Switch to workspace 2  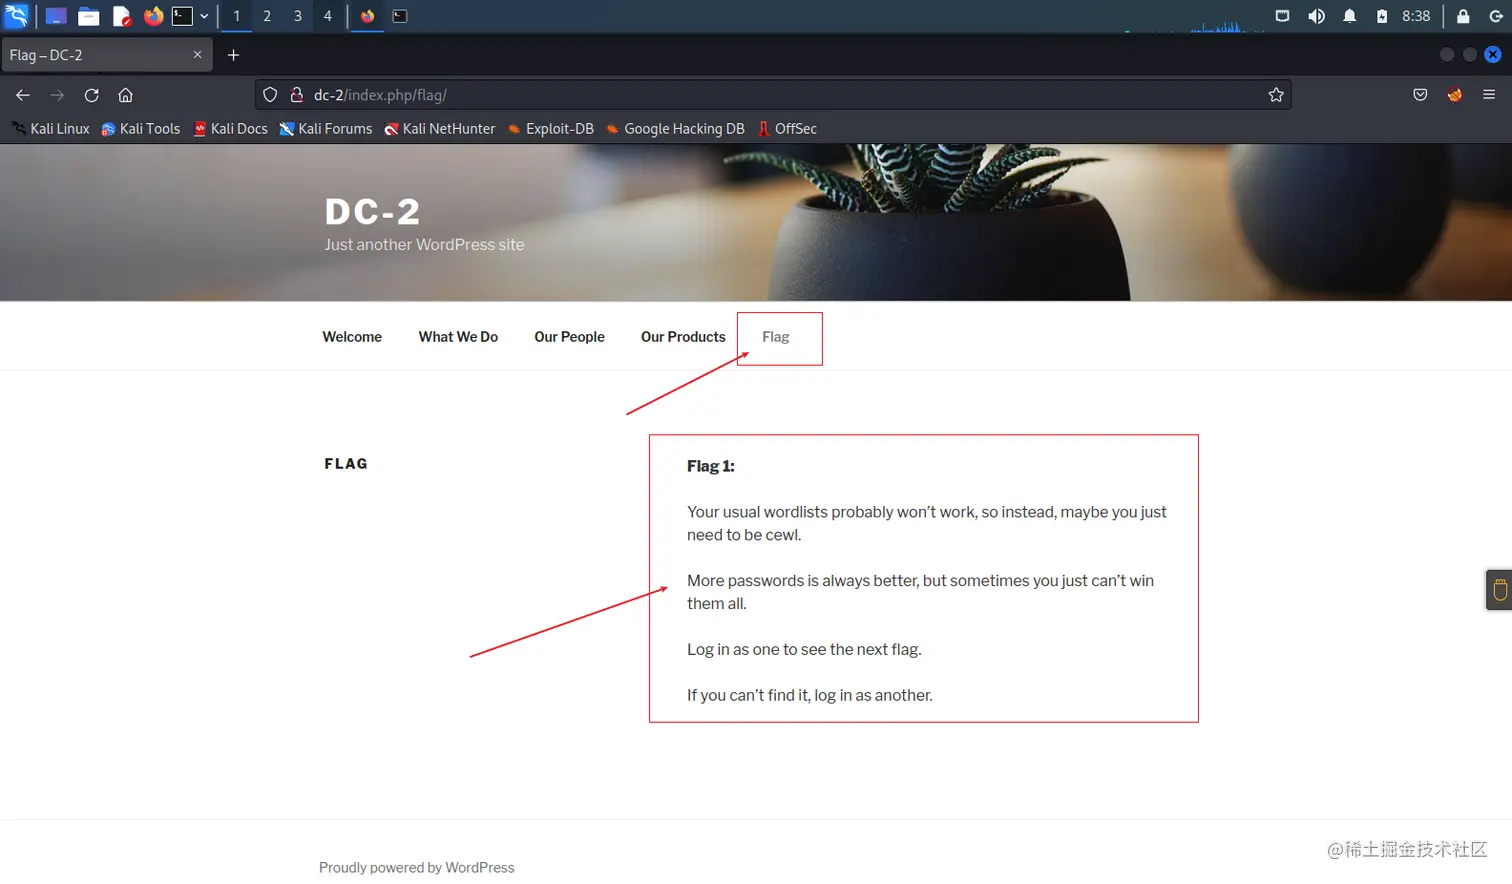267,16
